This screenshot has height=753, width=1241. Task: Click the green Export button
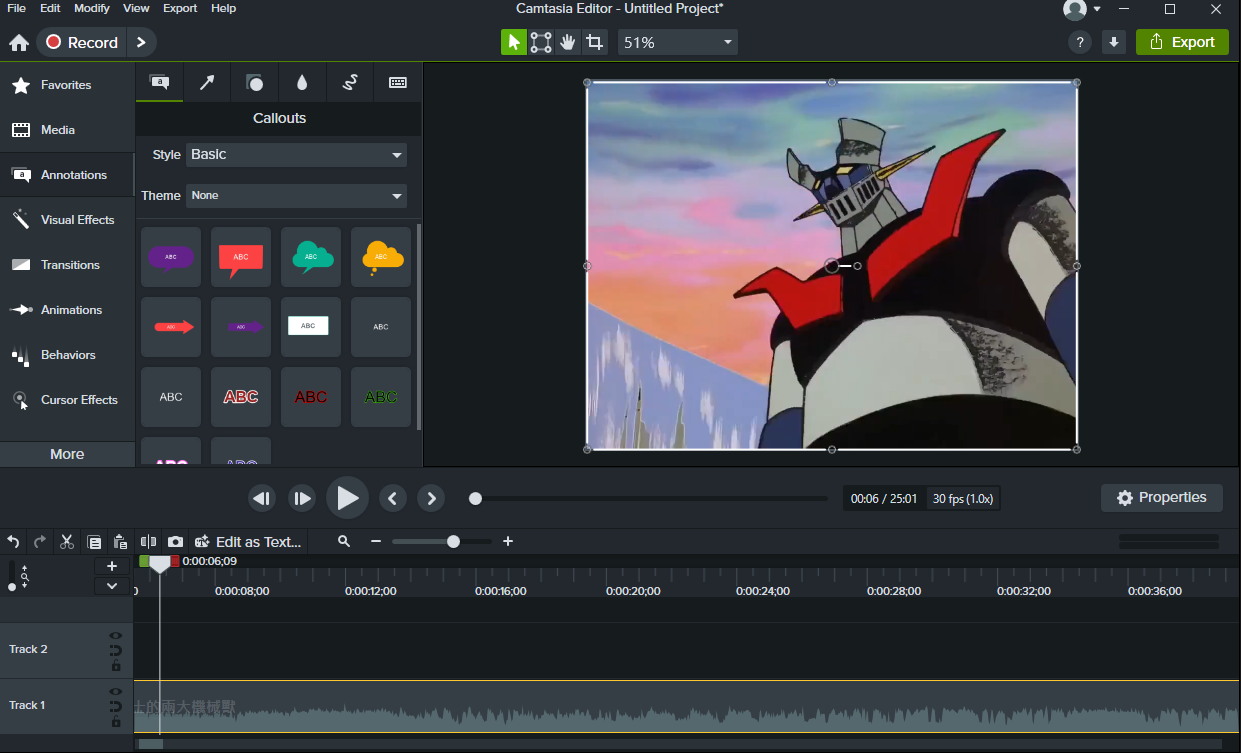pos(1182,42)
